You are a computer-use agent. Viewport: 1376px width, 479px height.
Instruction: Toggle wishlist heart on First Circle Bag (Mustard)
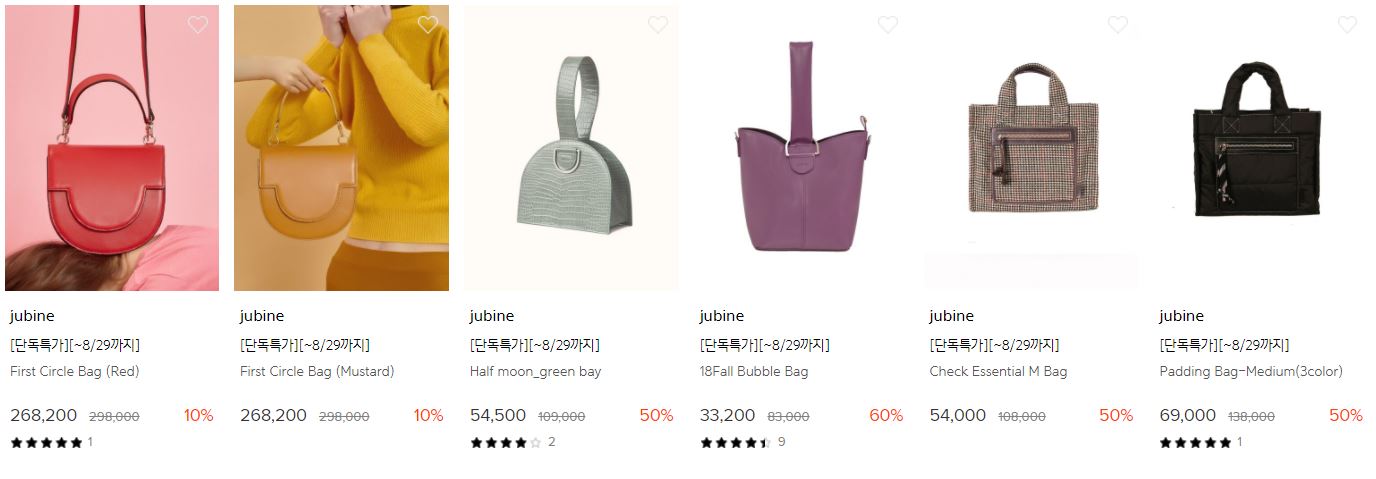tap(428, 25)
